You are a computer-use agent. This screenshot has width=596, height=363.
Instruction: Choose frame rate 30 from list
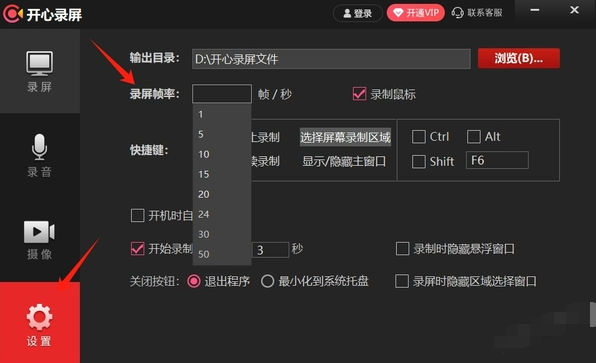pos(222,234)
